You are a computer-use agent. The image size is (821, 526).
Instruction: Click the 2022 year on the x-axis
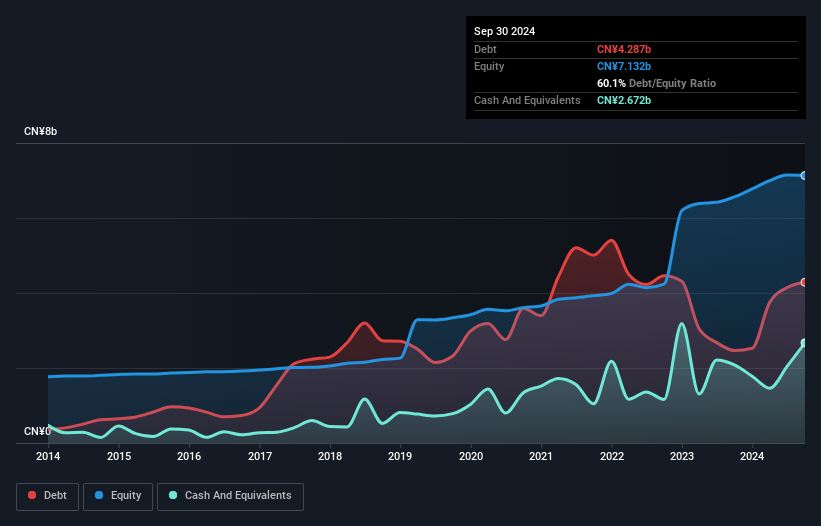[612, 457]
